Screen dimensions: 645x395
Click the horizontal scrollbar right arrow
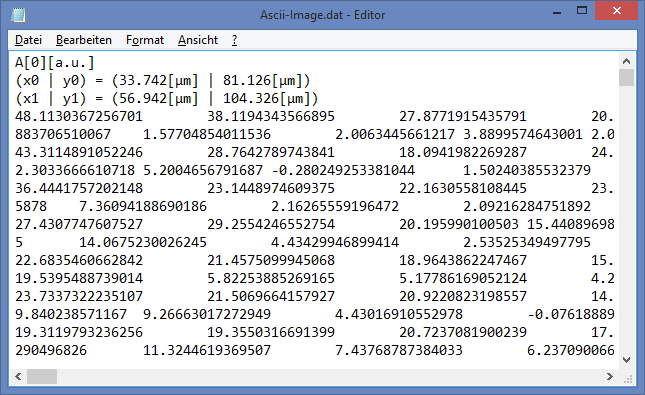point(610,376)
